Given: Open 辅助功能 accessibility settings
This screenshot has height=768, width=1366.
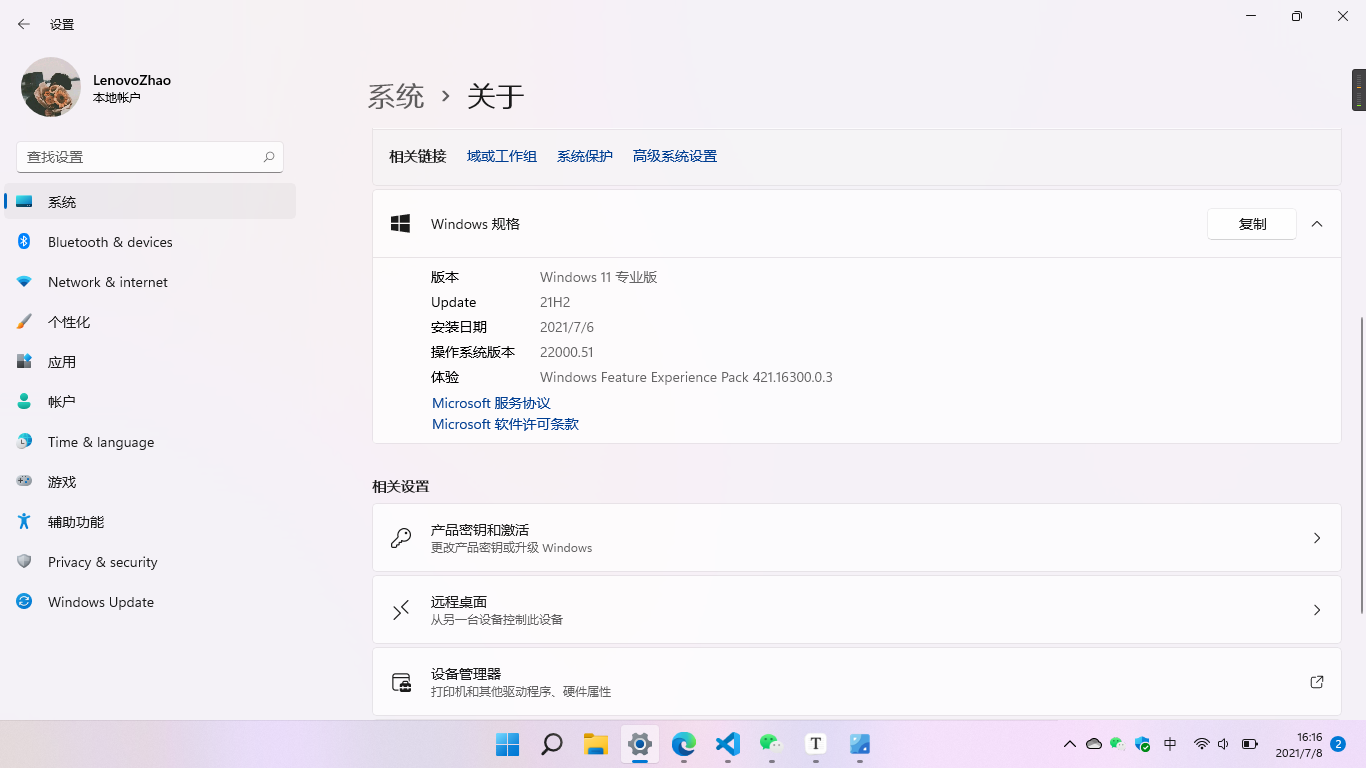Looking at the screenshot, I should [x=150, y=522].
